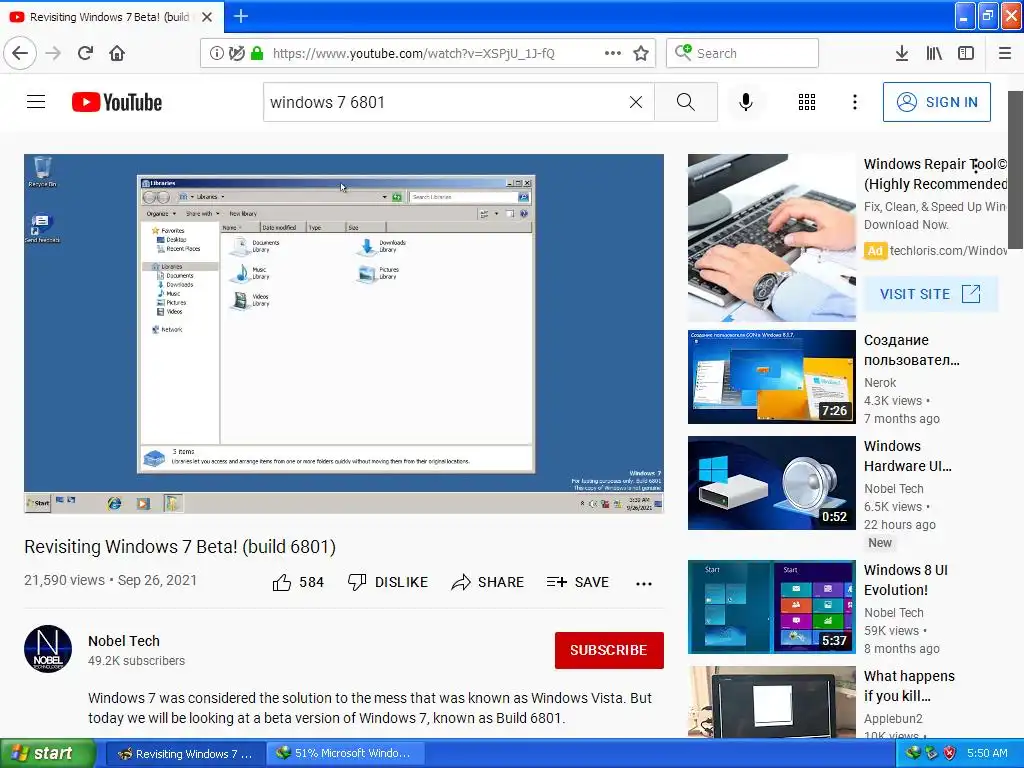The height and width of the screenshot is (768, 1024).
Task: Click the green padlock security icon
Action: 257,54
